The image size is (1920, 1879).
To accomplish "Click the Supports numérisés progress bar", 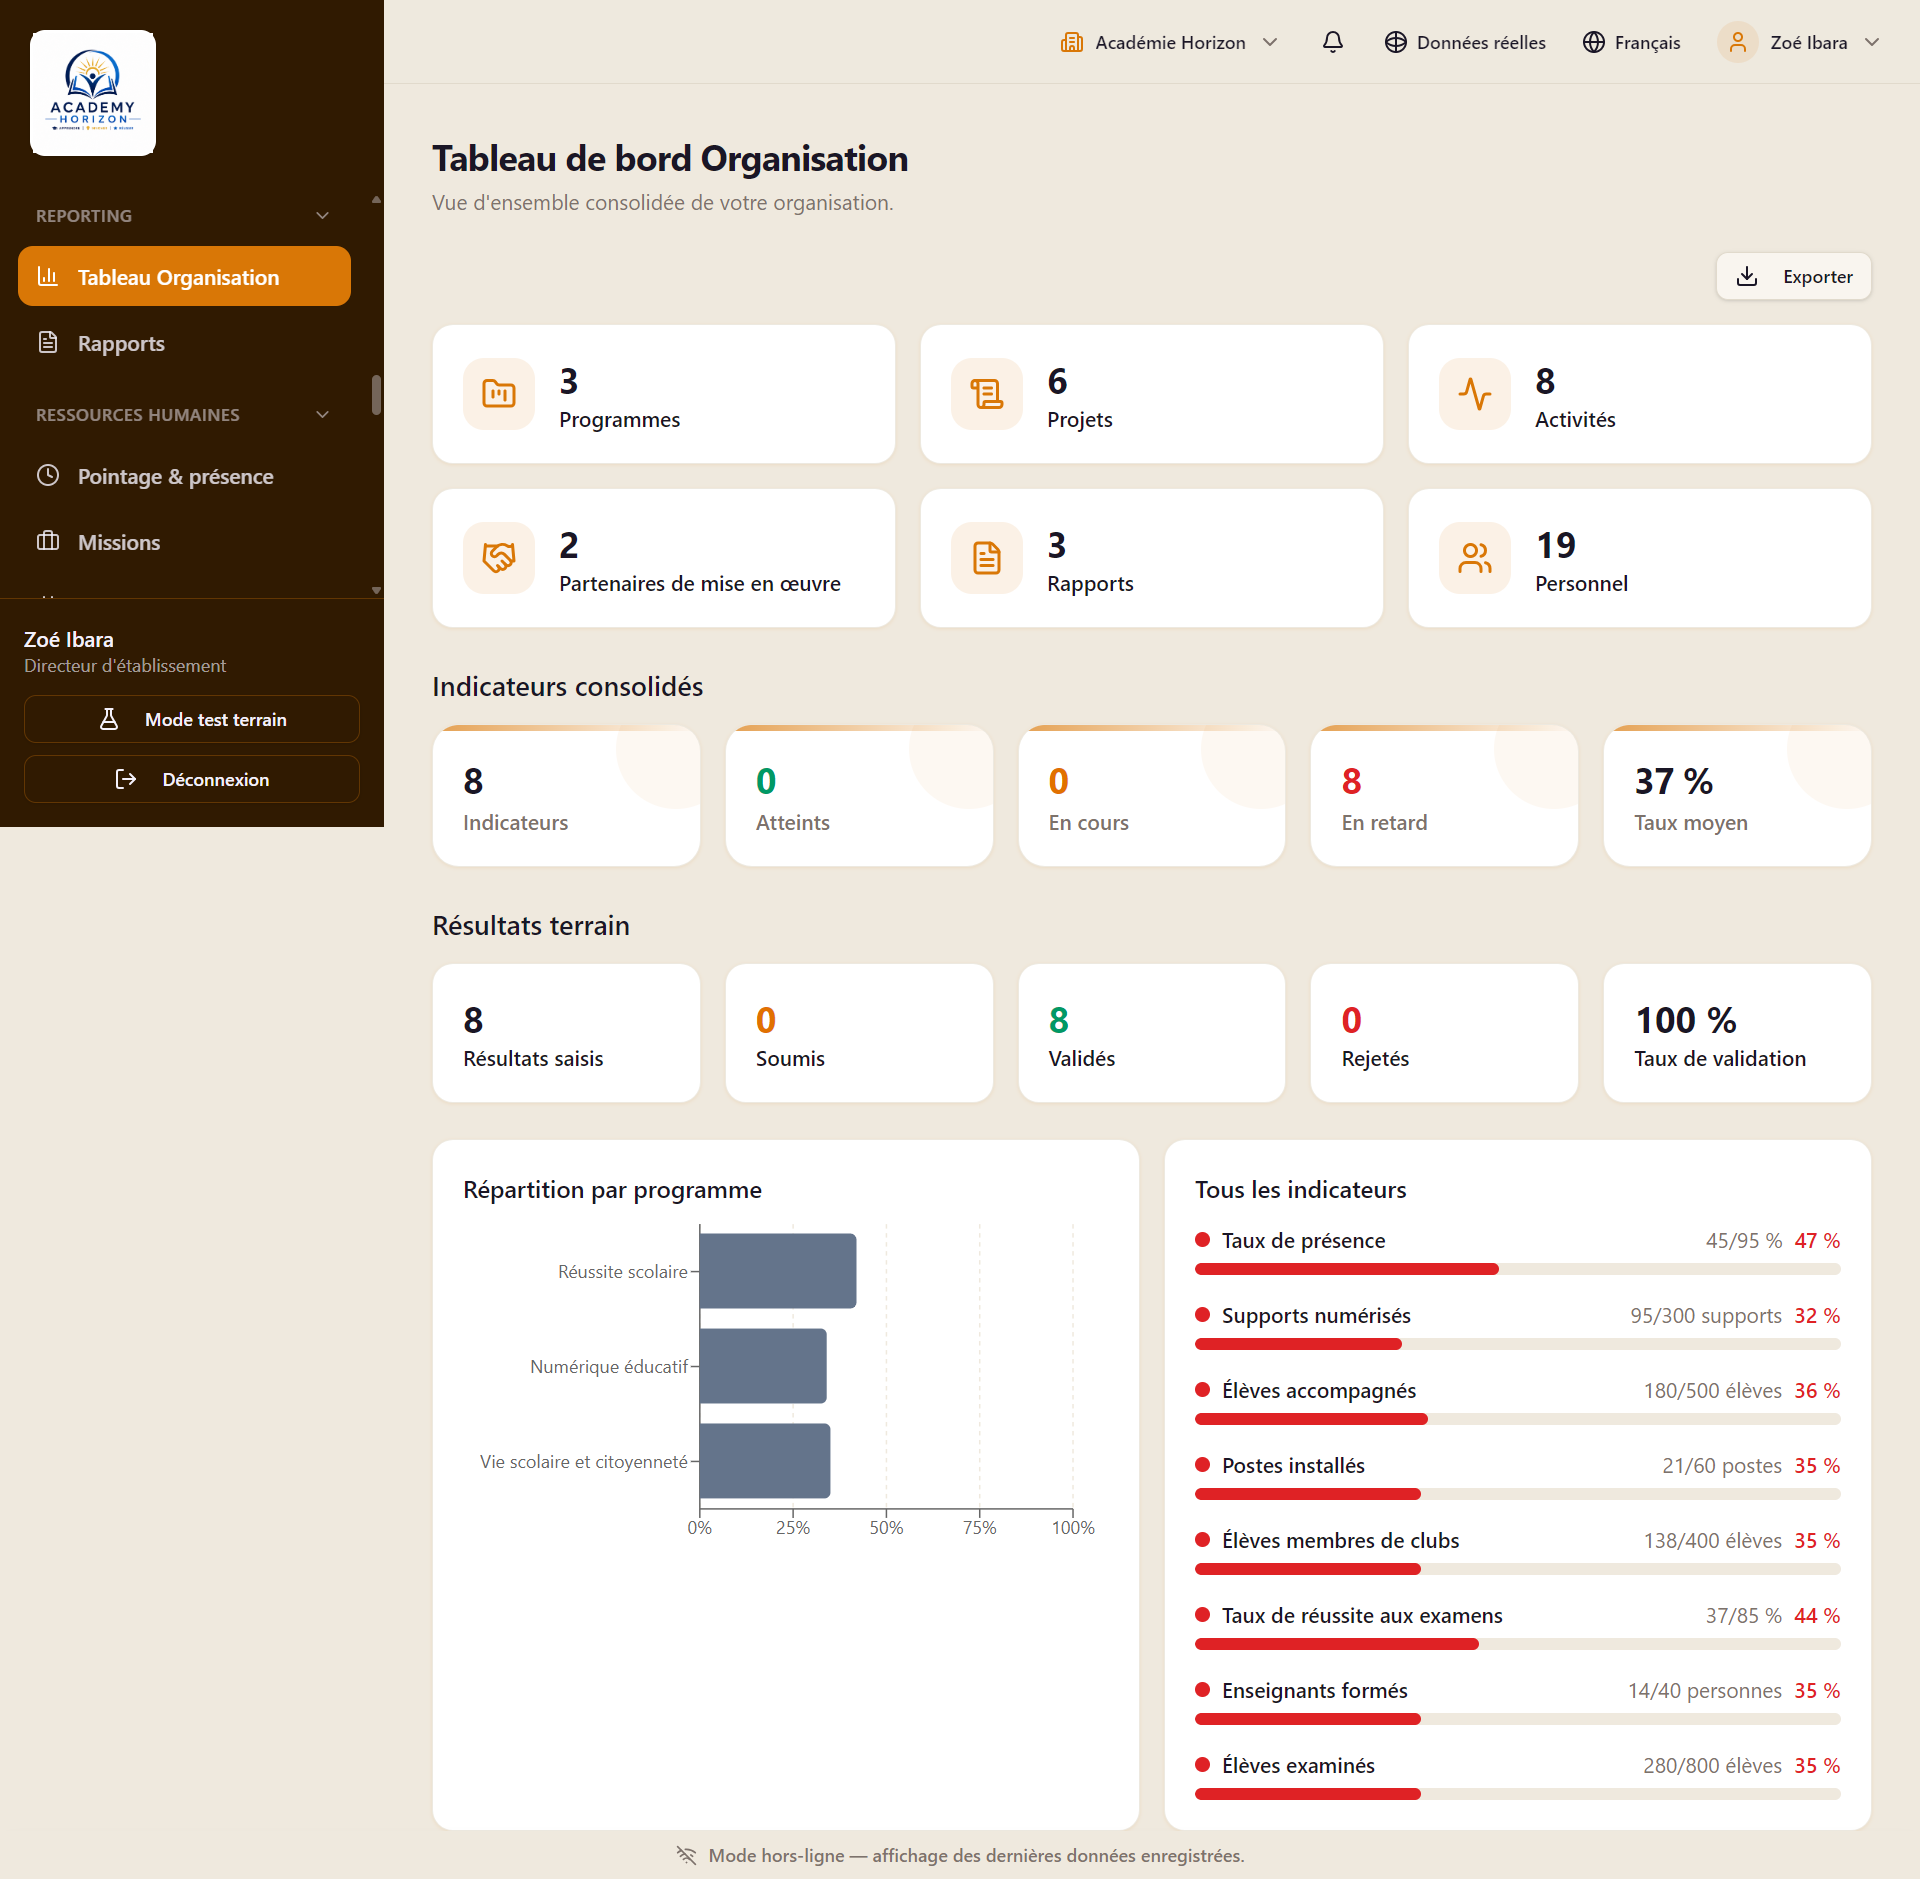I will 1518,1344.
